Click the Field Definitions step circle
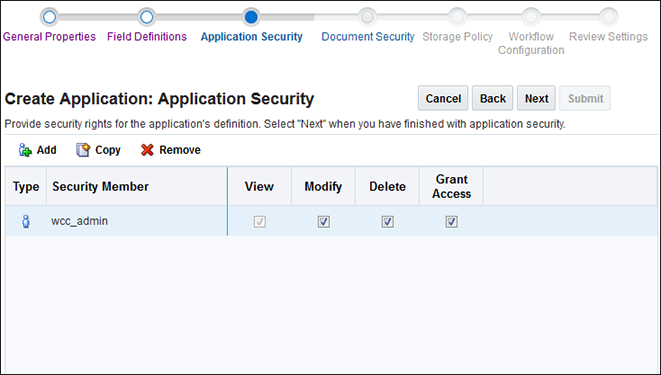The width and height of the screenshot is (661, 375). click(x=146, y=17)
